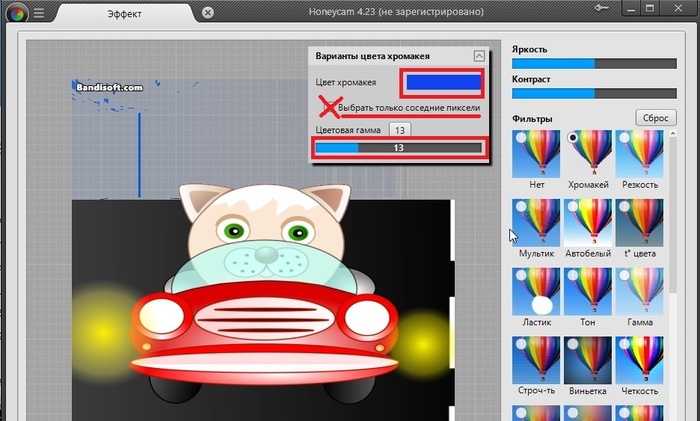Click the Яркость label
700x421 pixels.
(x=529, y=50)
